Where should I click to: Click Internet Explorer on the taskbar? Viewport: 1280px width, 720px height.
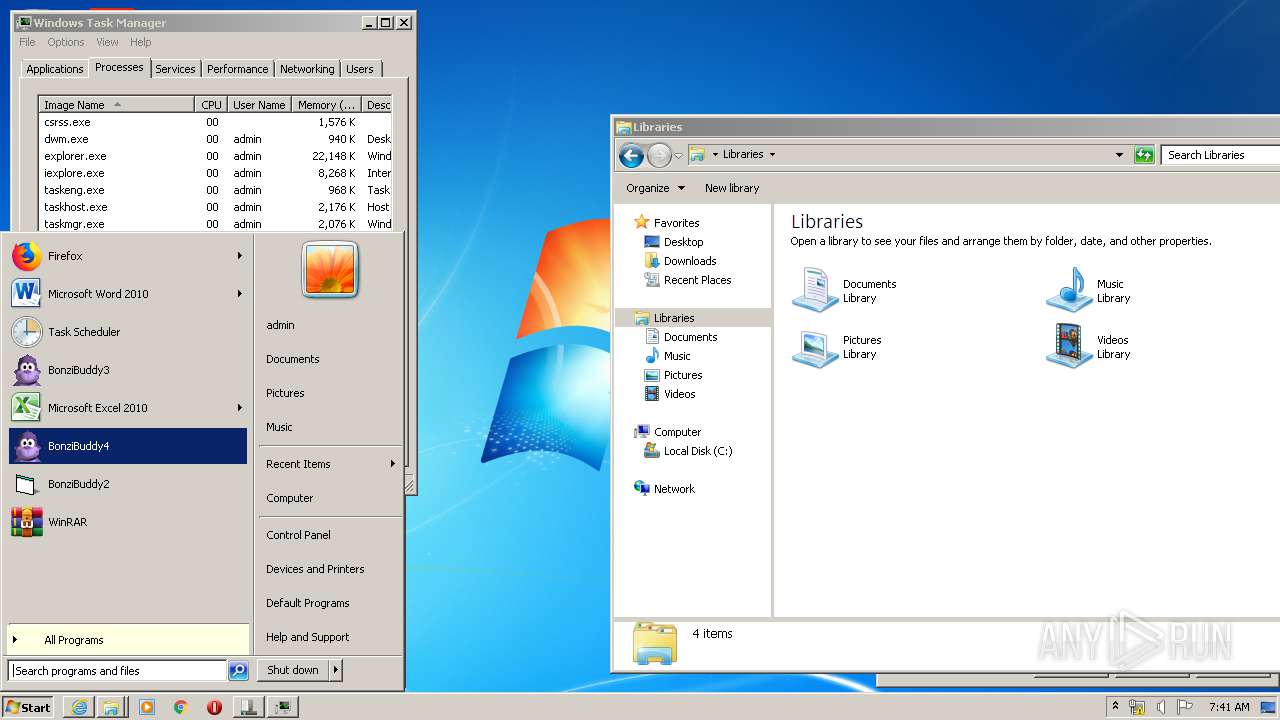pyautogui.click(x=79, y=707)
